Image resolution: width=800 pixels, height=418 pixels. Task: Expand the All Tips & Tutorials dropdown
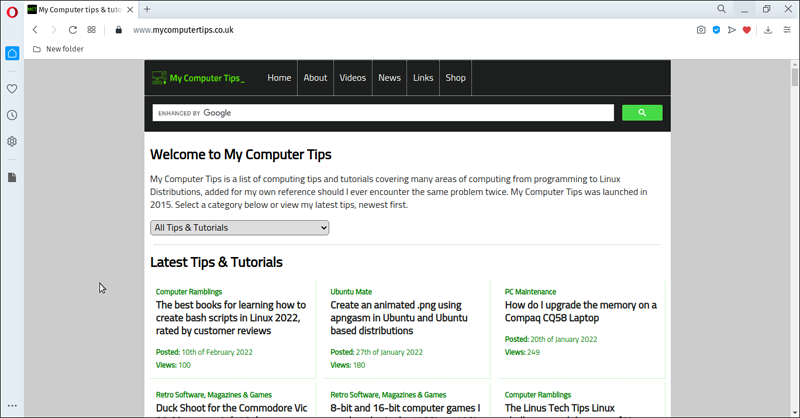tap(239, 228)
